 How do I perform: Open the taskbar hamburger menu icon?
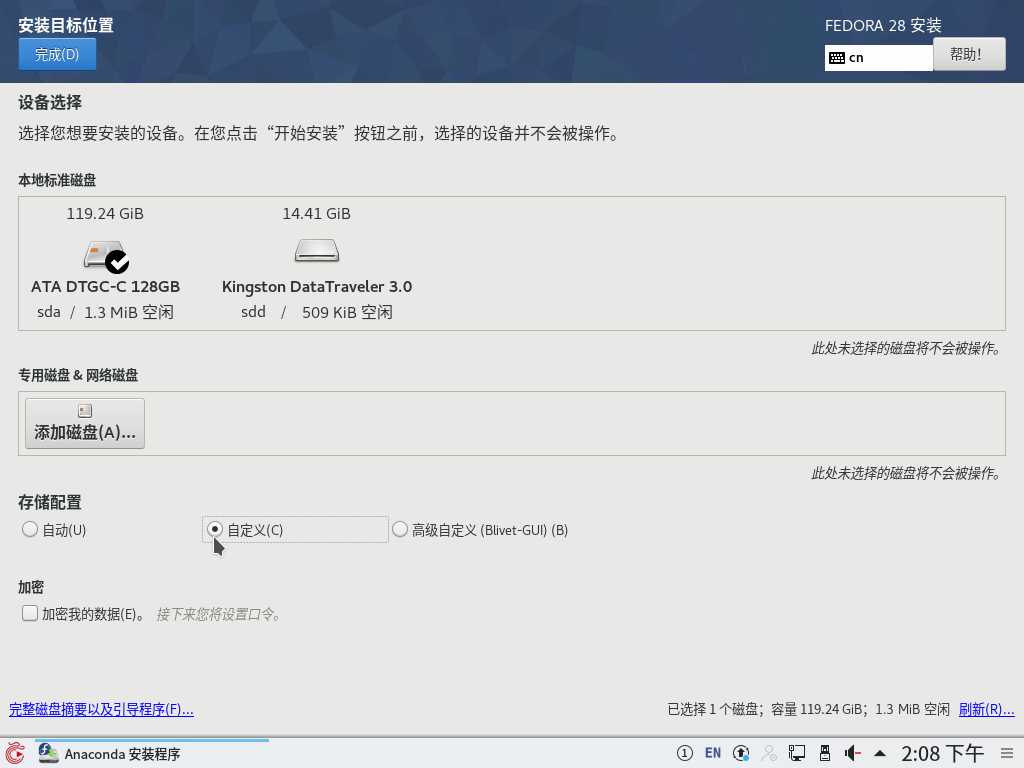pyautogui.click(x=1006, y=754)
